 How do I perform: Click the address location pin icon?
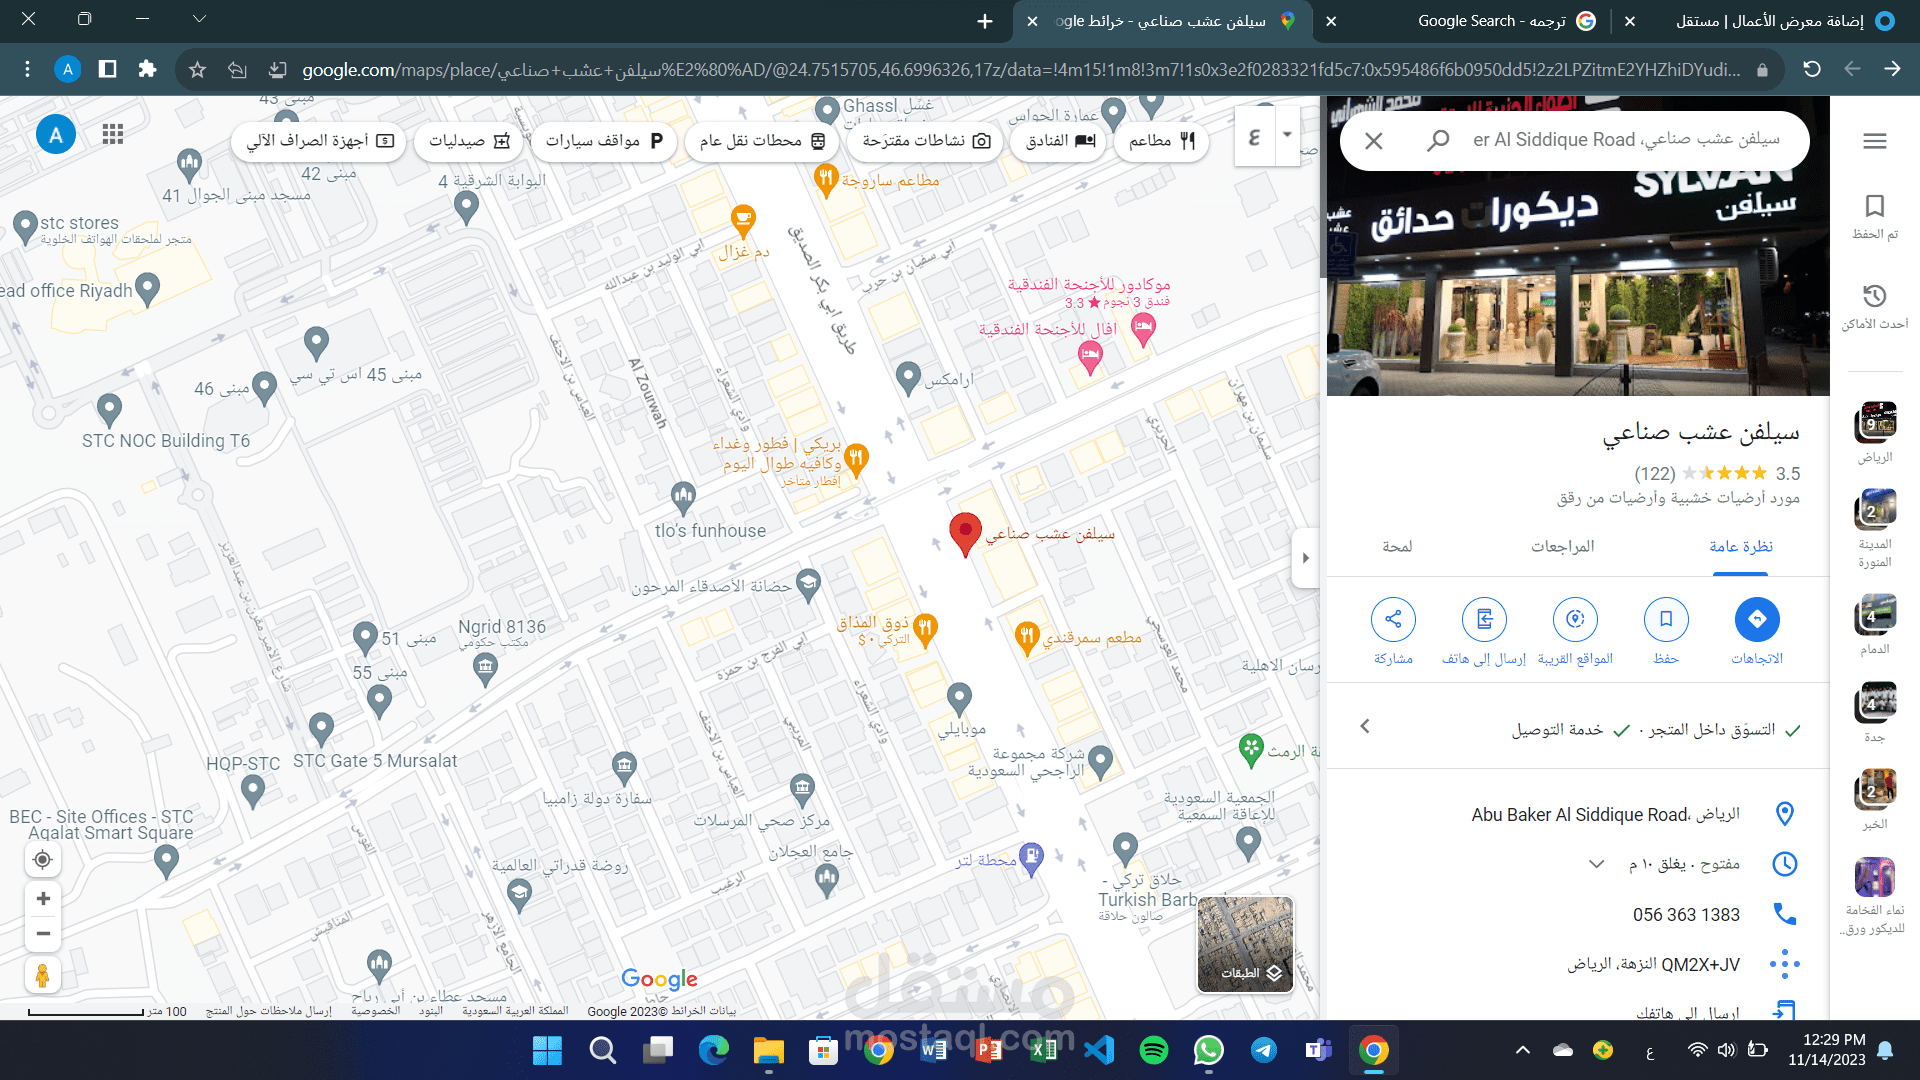(x=1785, y=814)
